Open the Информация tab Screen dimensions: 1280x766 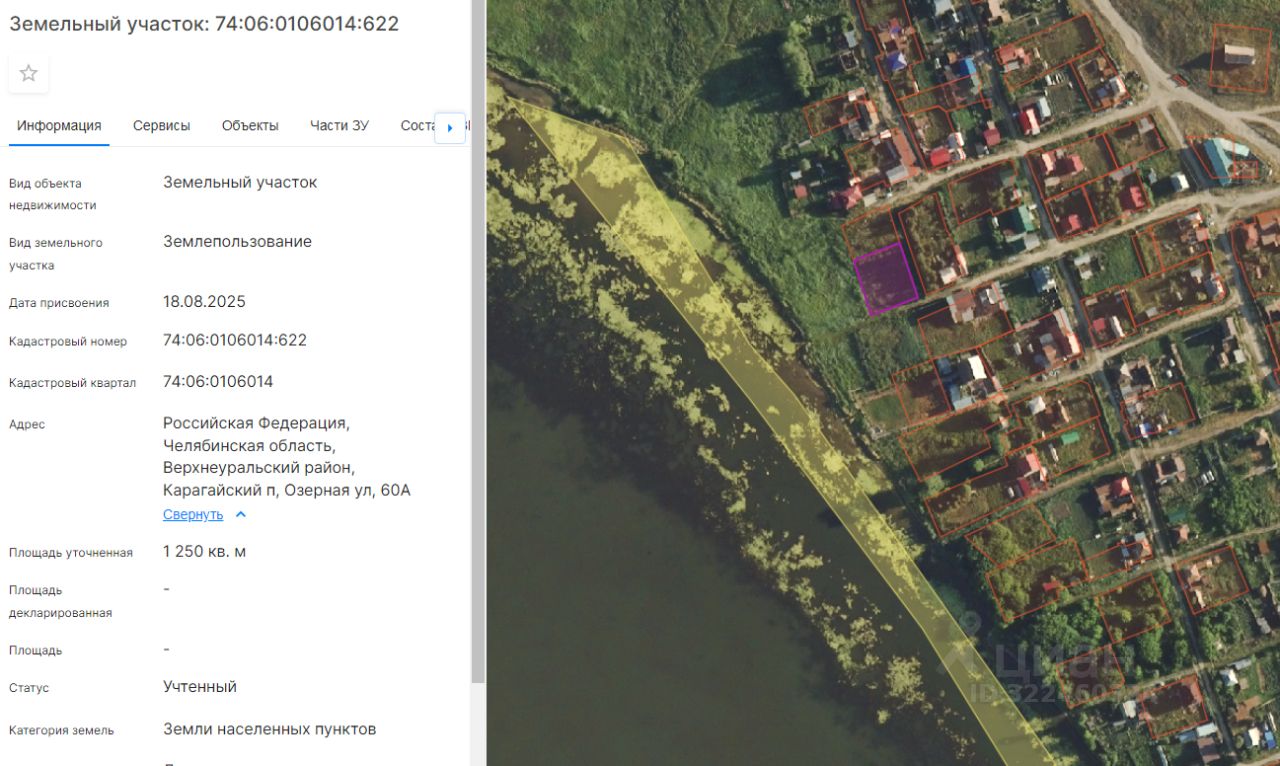coord(59,126)
